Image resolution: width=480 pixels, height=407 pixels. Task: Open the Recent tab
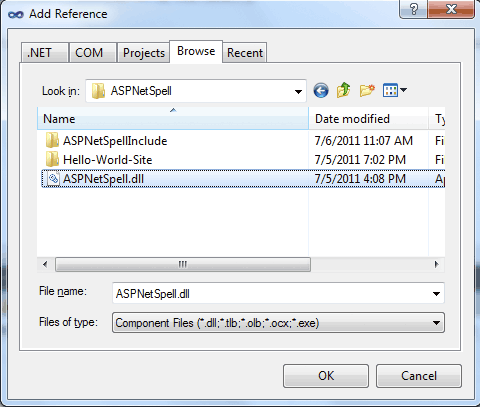click(x=245, y=53)
